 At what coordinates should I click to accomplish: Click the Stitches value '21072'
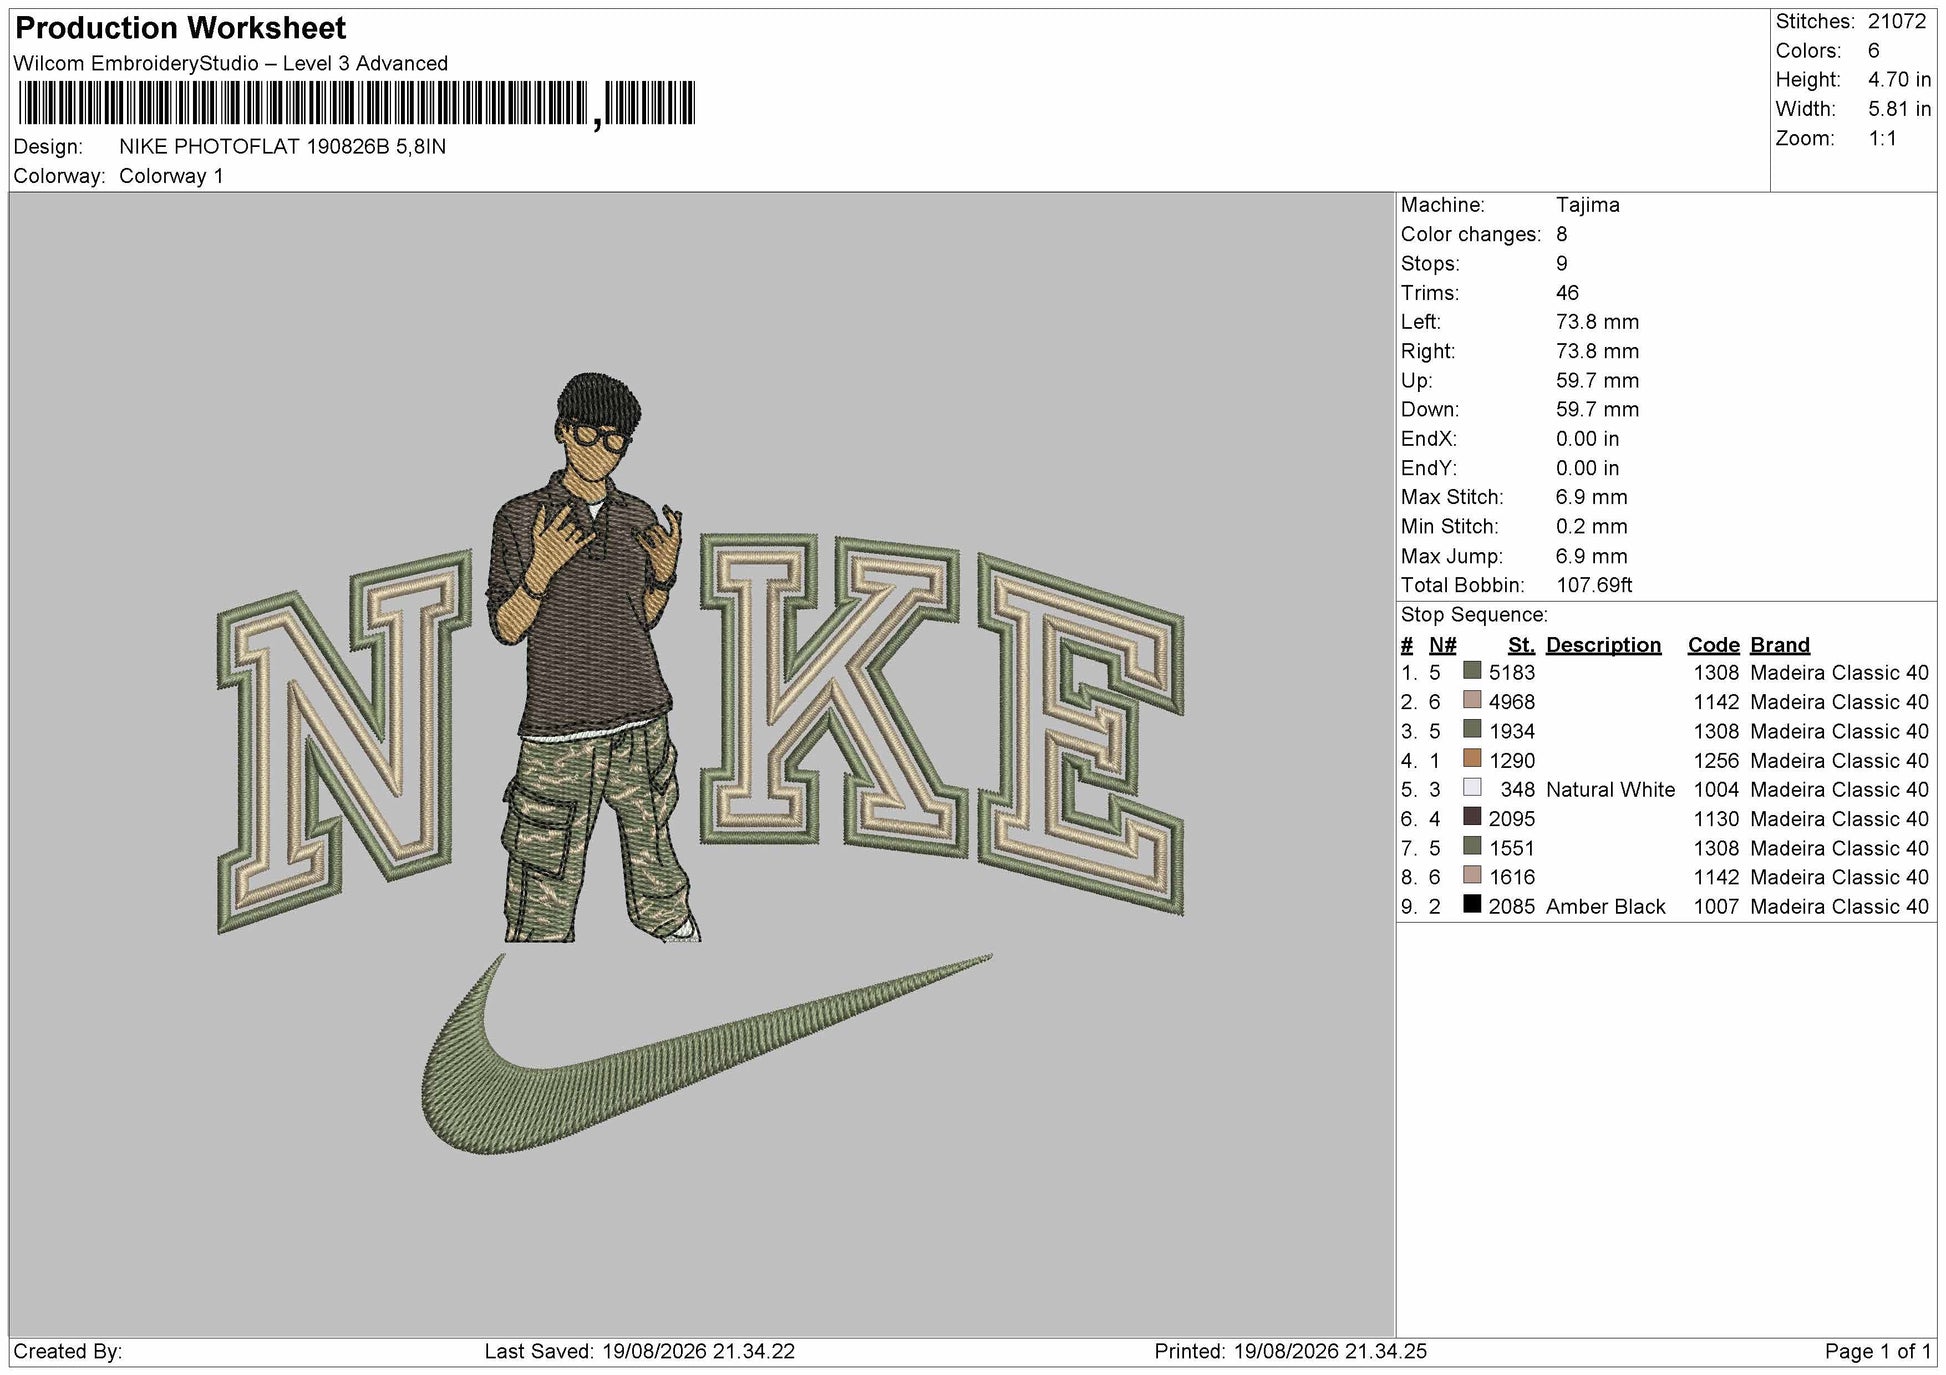pos(1897,22)
